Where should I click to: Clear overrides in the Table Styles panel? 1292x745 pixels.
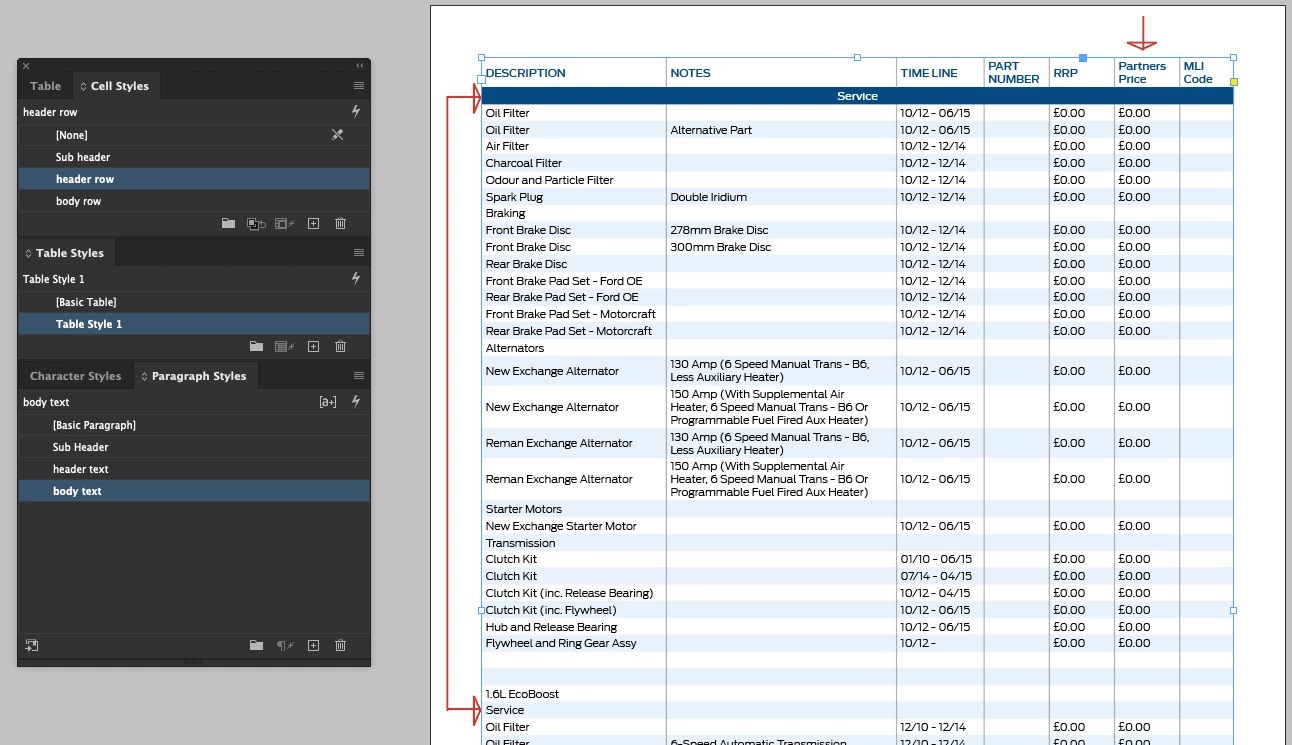284,346
